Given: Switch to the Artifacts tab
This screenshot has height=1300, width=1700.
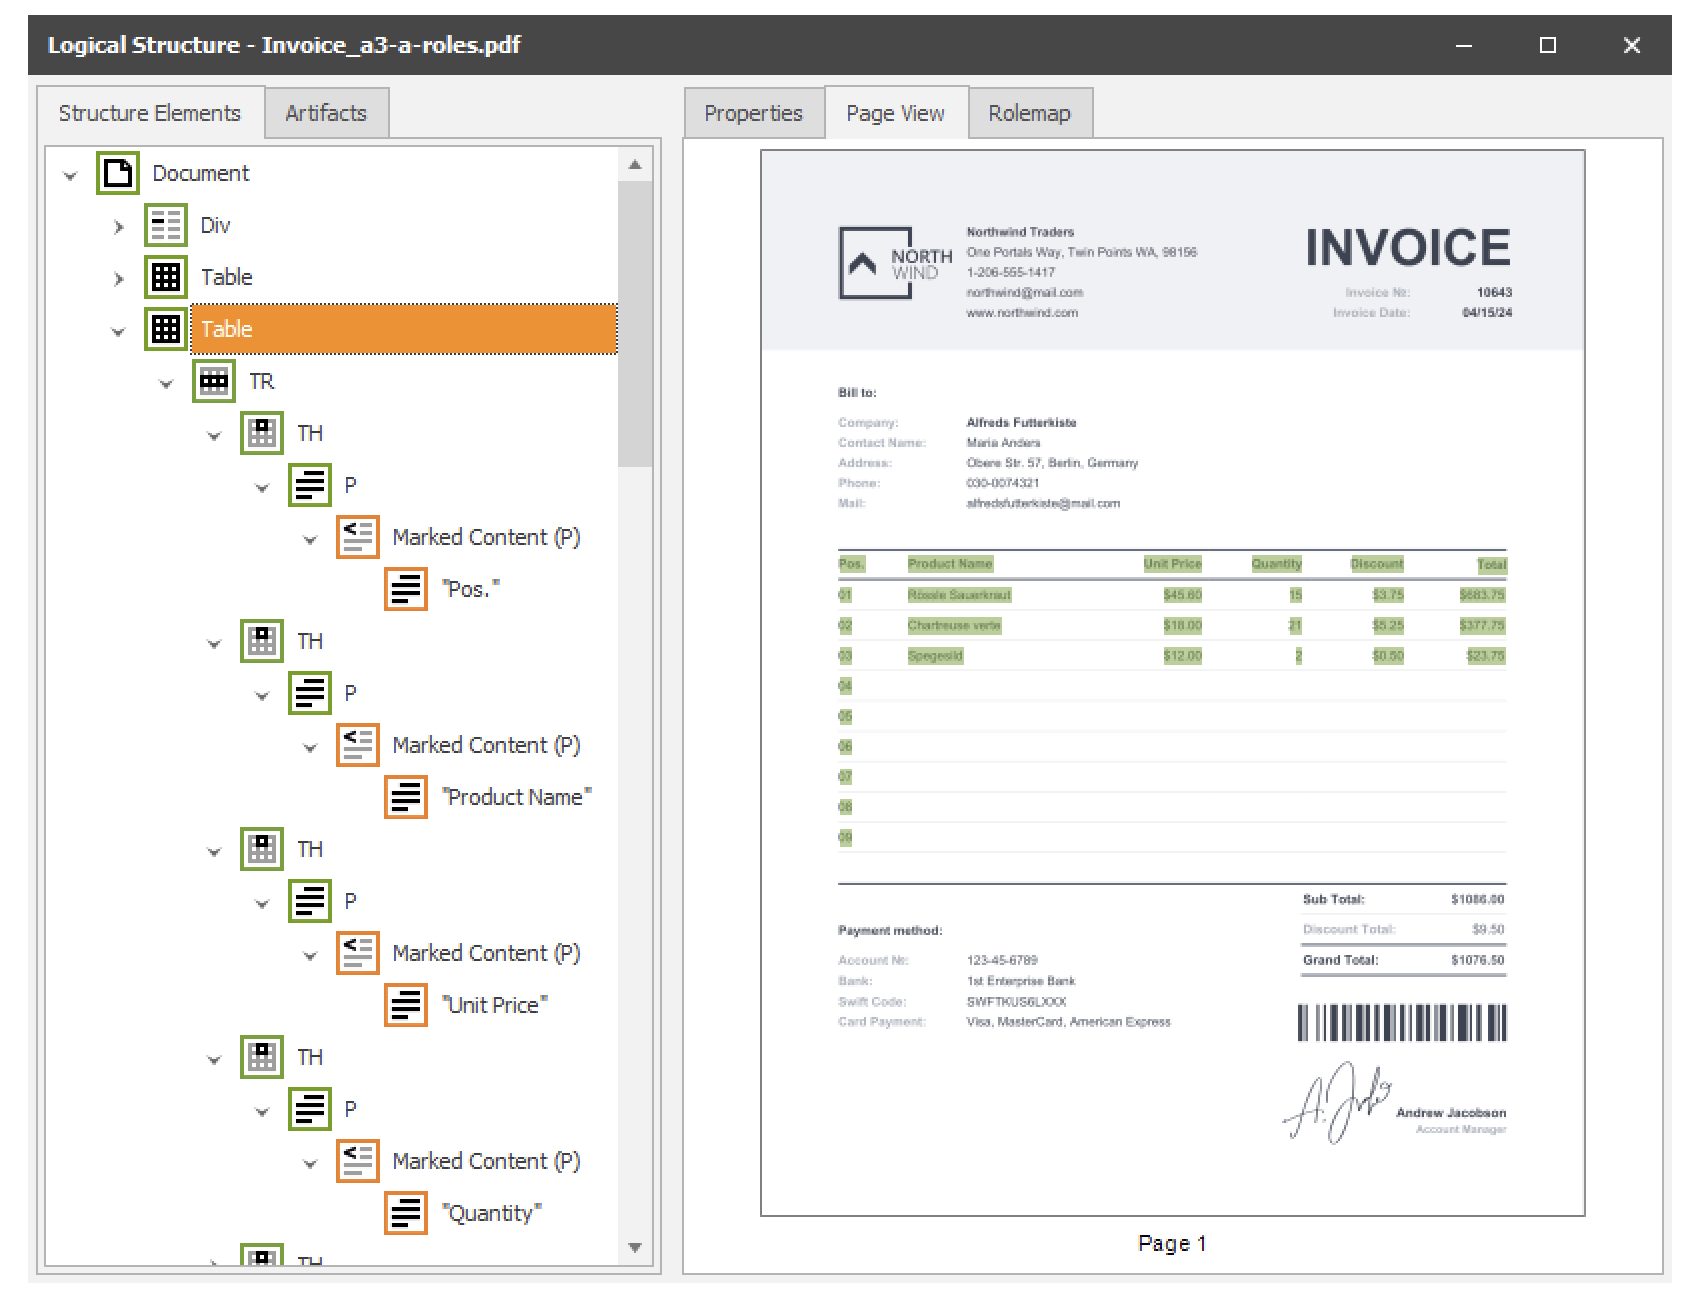Looking at the screenshot, I should coord(326,113).
